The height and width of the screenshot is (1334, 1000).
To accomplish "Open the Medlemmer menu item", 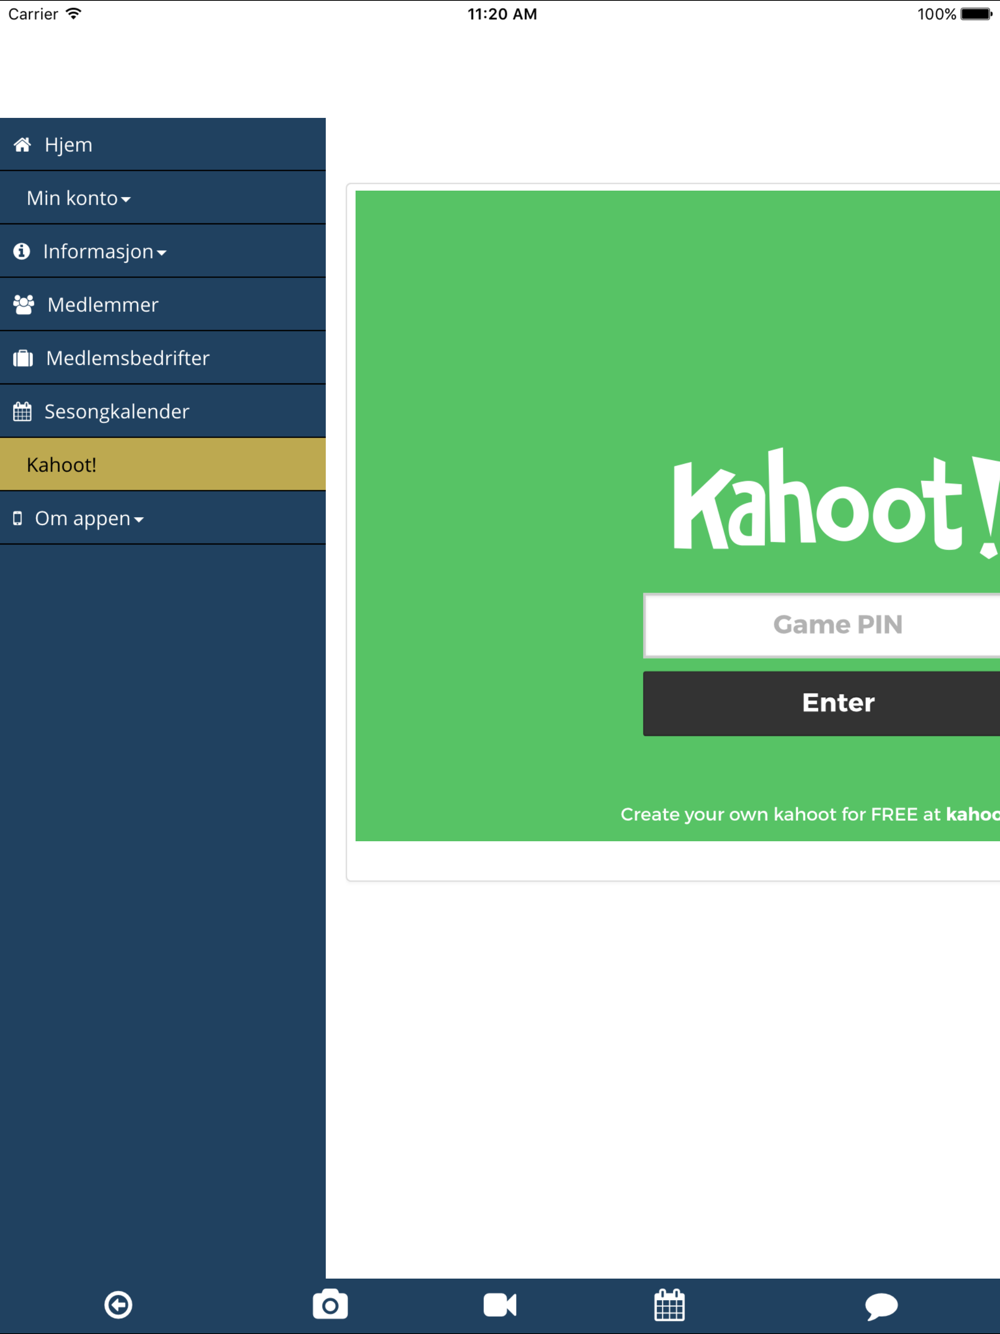I will [x=163, y=304].
